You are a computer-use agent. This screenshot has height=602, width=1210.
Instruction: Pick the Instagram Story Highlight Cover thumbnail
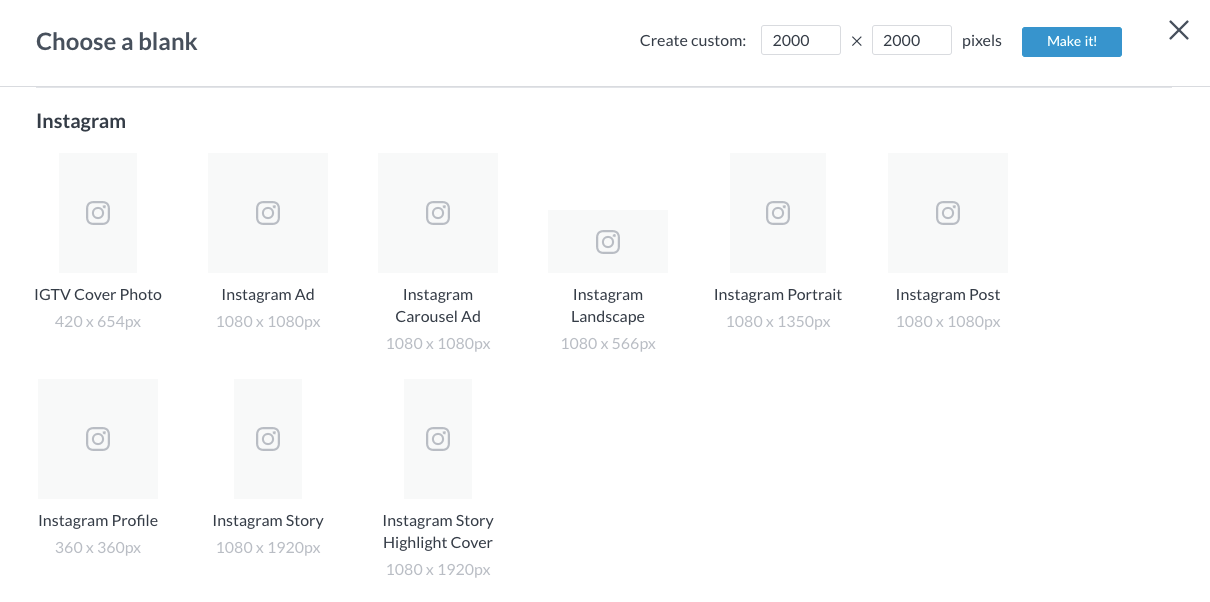point(438,439)
